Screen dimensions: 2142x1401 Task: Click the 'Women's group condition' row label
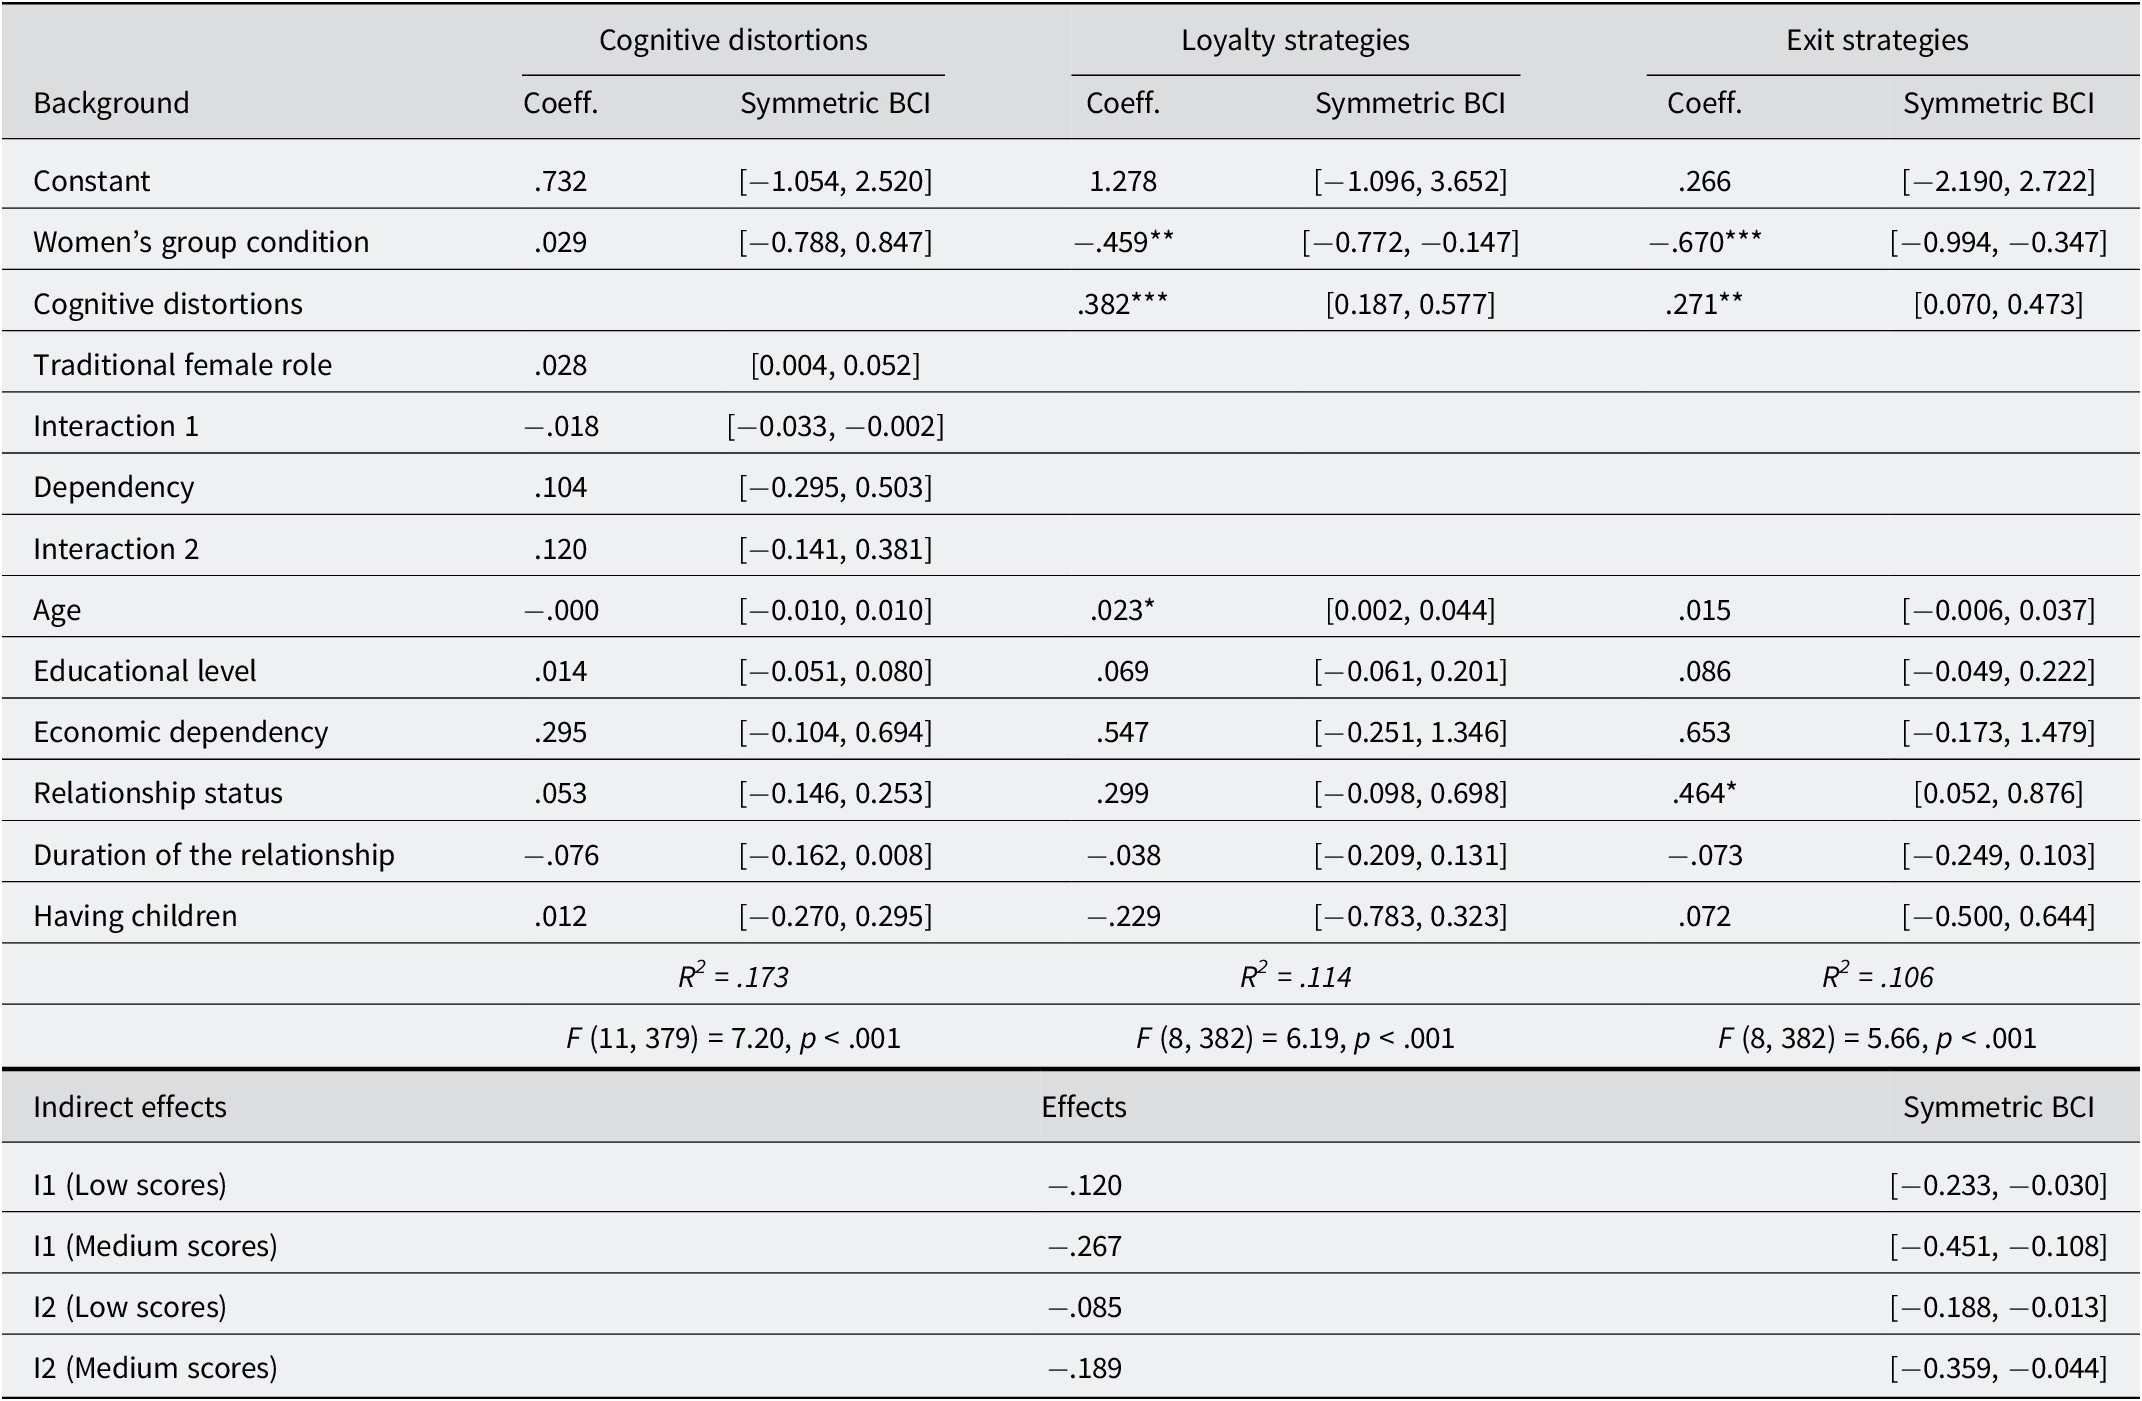pos(201,242)
